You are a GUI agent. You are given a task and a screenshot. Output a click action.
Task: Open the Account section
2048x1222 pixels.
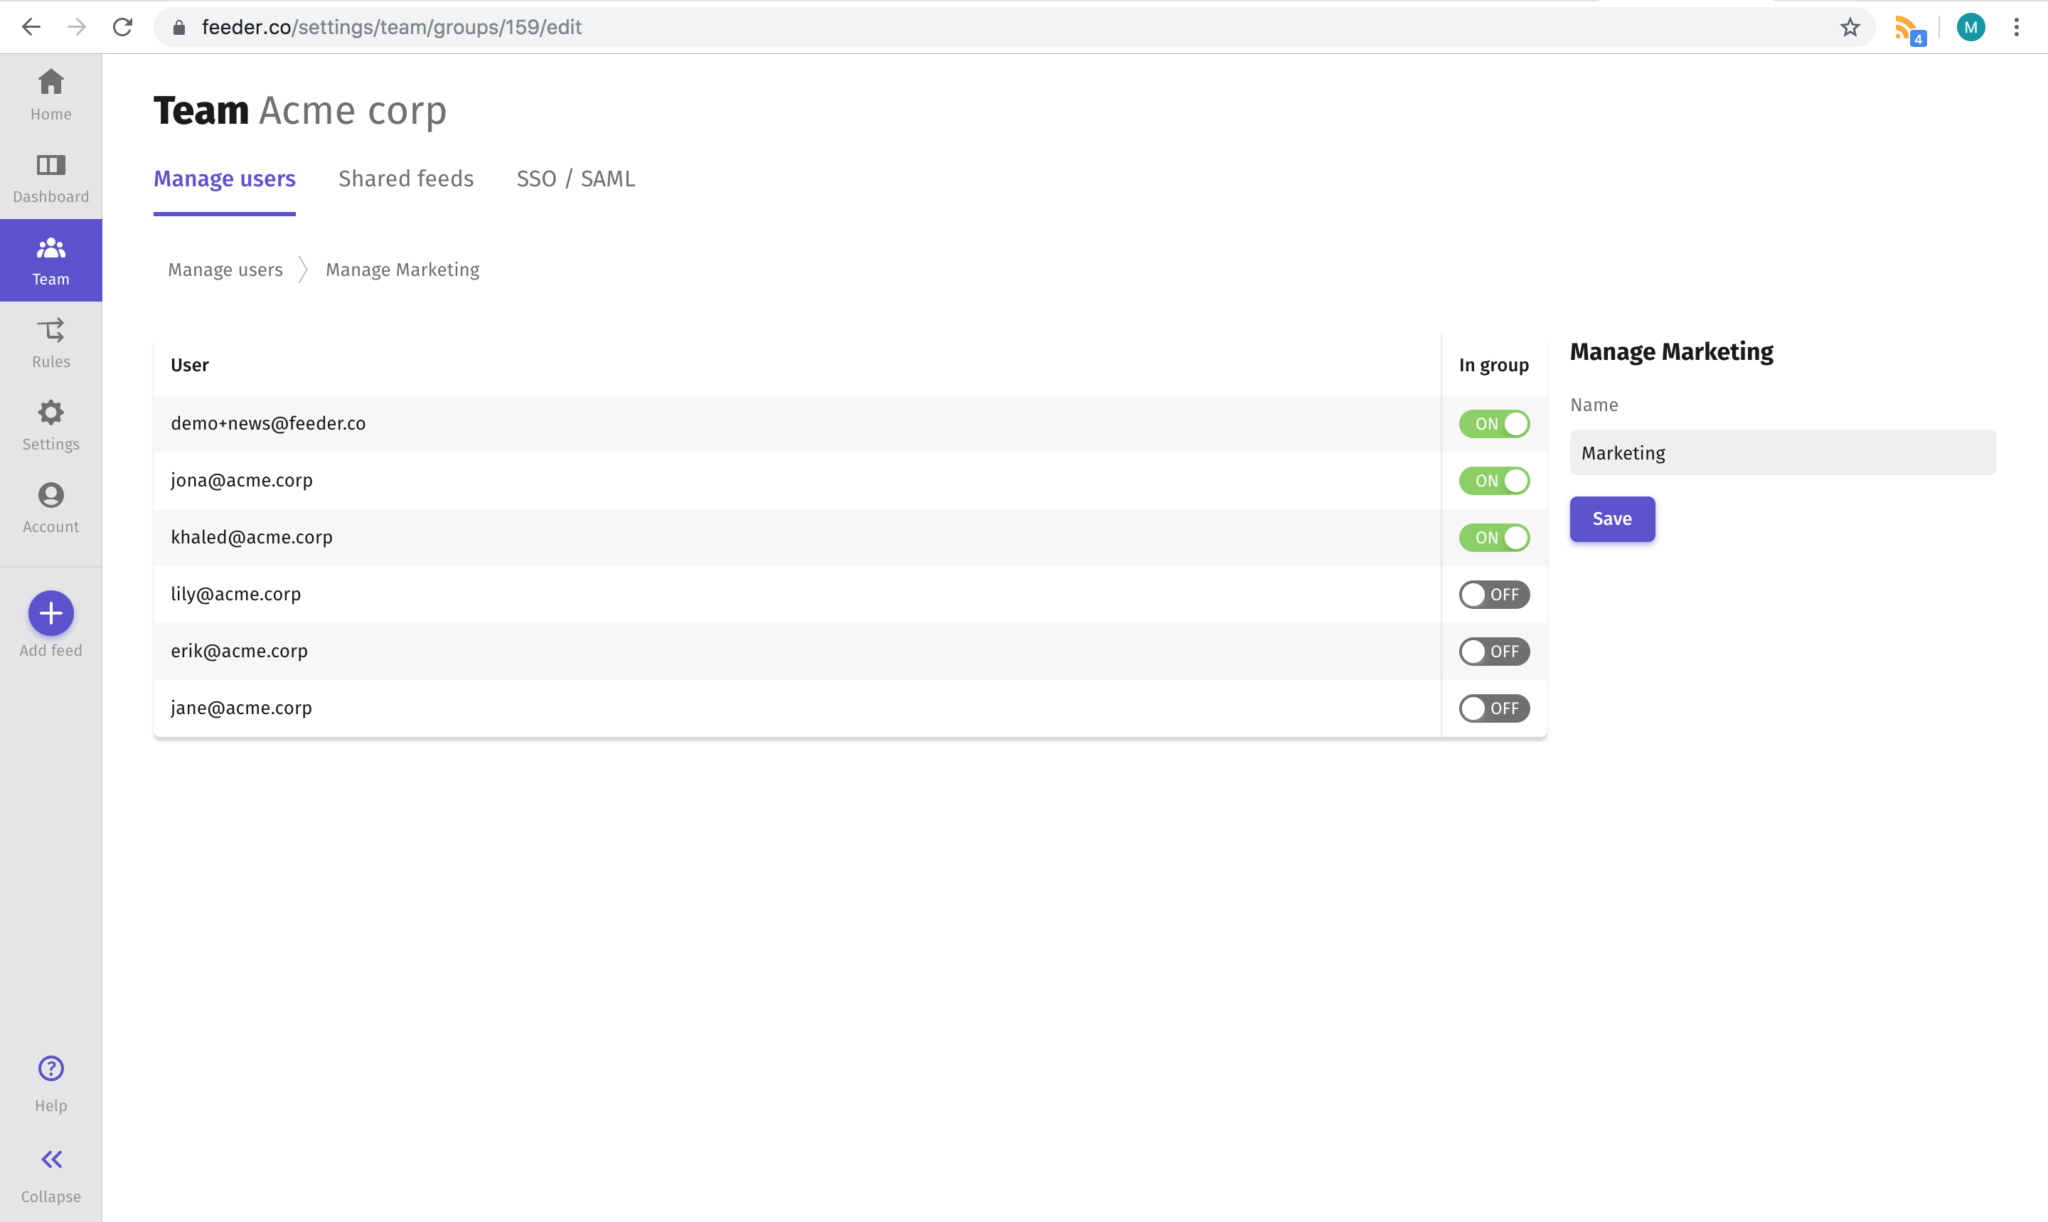pyautogui.click(x=50, y=506)
